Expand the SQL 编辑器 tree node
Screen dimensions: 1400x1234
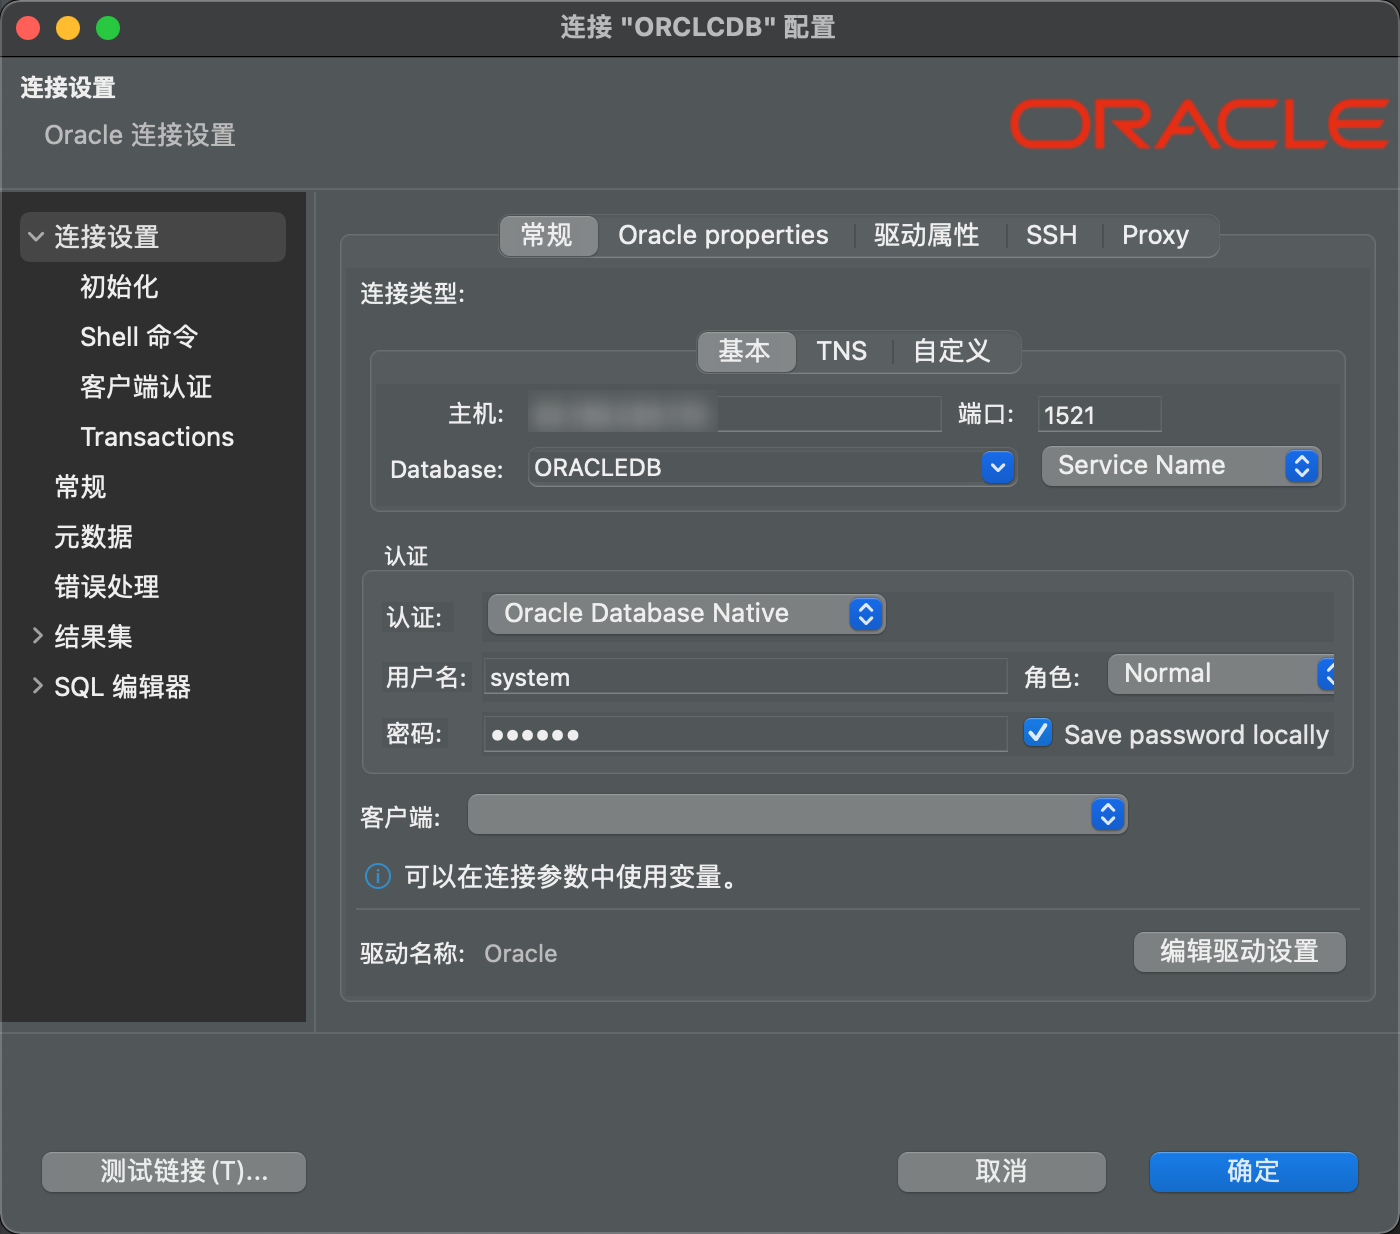[37, 686]
